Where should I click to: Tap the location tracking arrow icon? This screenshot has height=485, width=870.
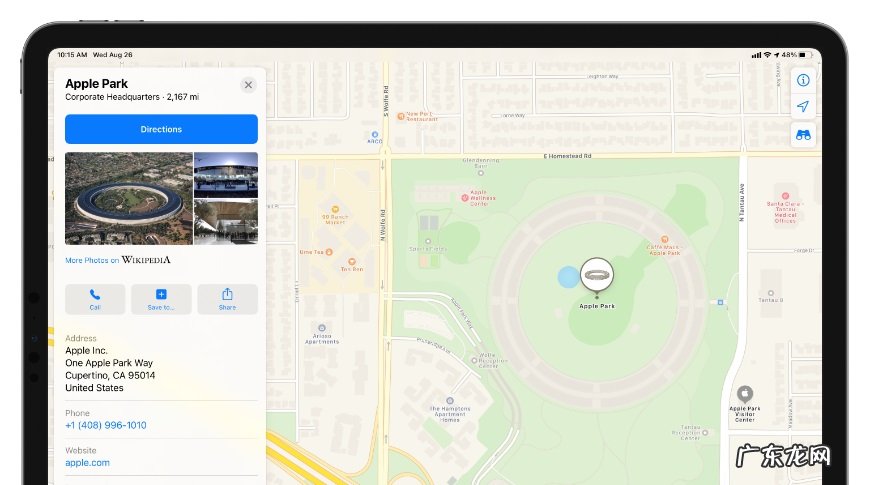coord(803,107)
